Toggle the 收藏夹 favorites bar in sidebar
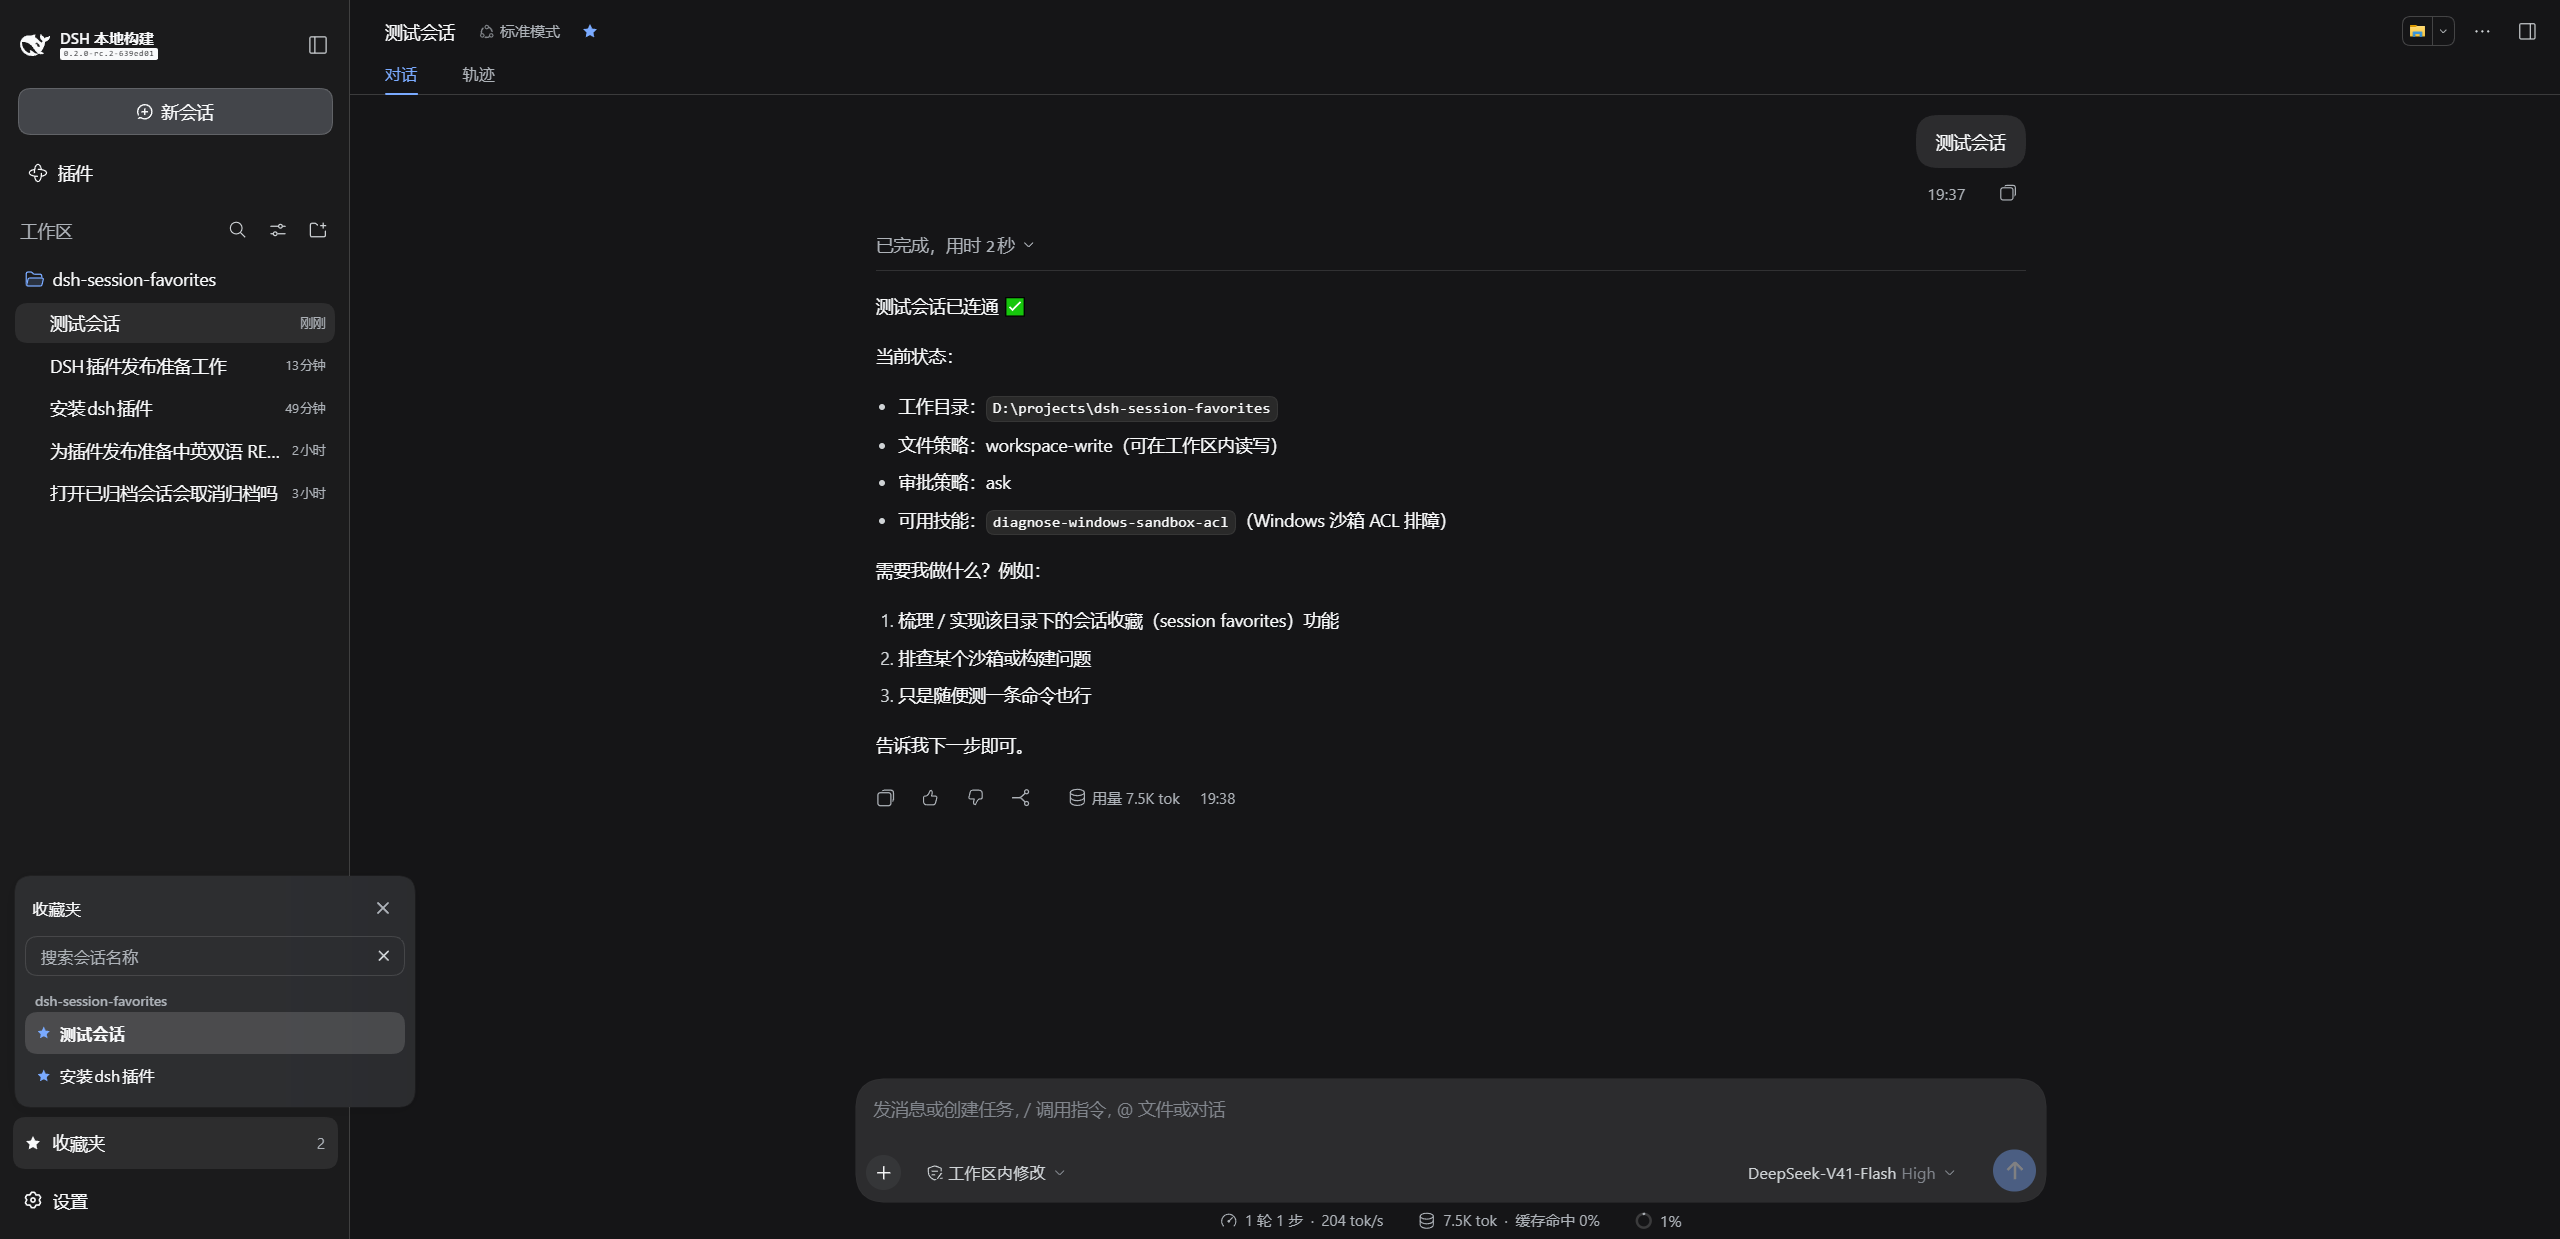Viewport: 2560px width, 1239px height. point(175,1142)
